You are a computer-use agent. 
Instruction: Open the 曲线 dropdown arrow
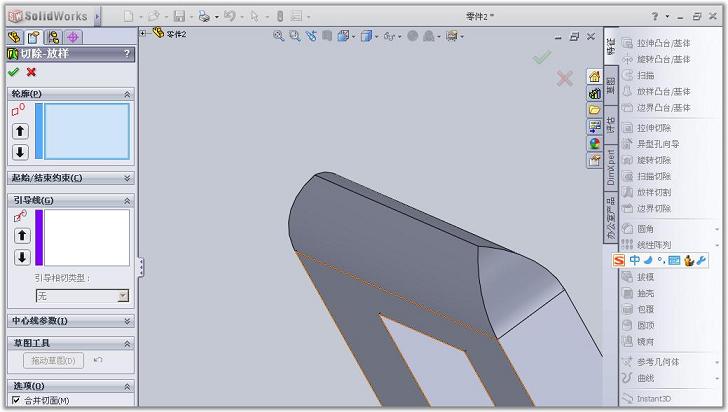[x=717, y=379]
